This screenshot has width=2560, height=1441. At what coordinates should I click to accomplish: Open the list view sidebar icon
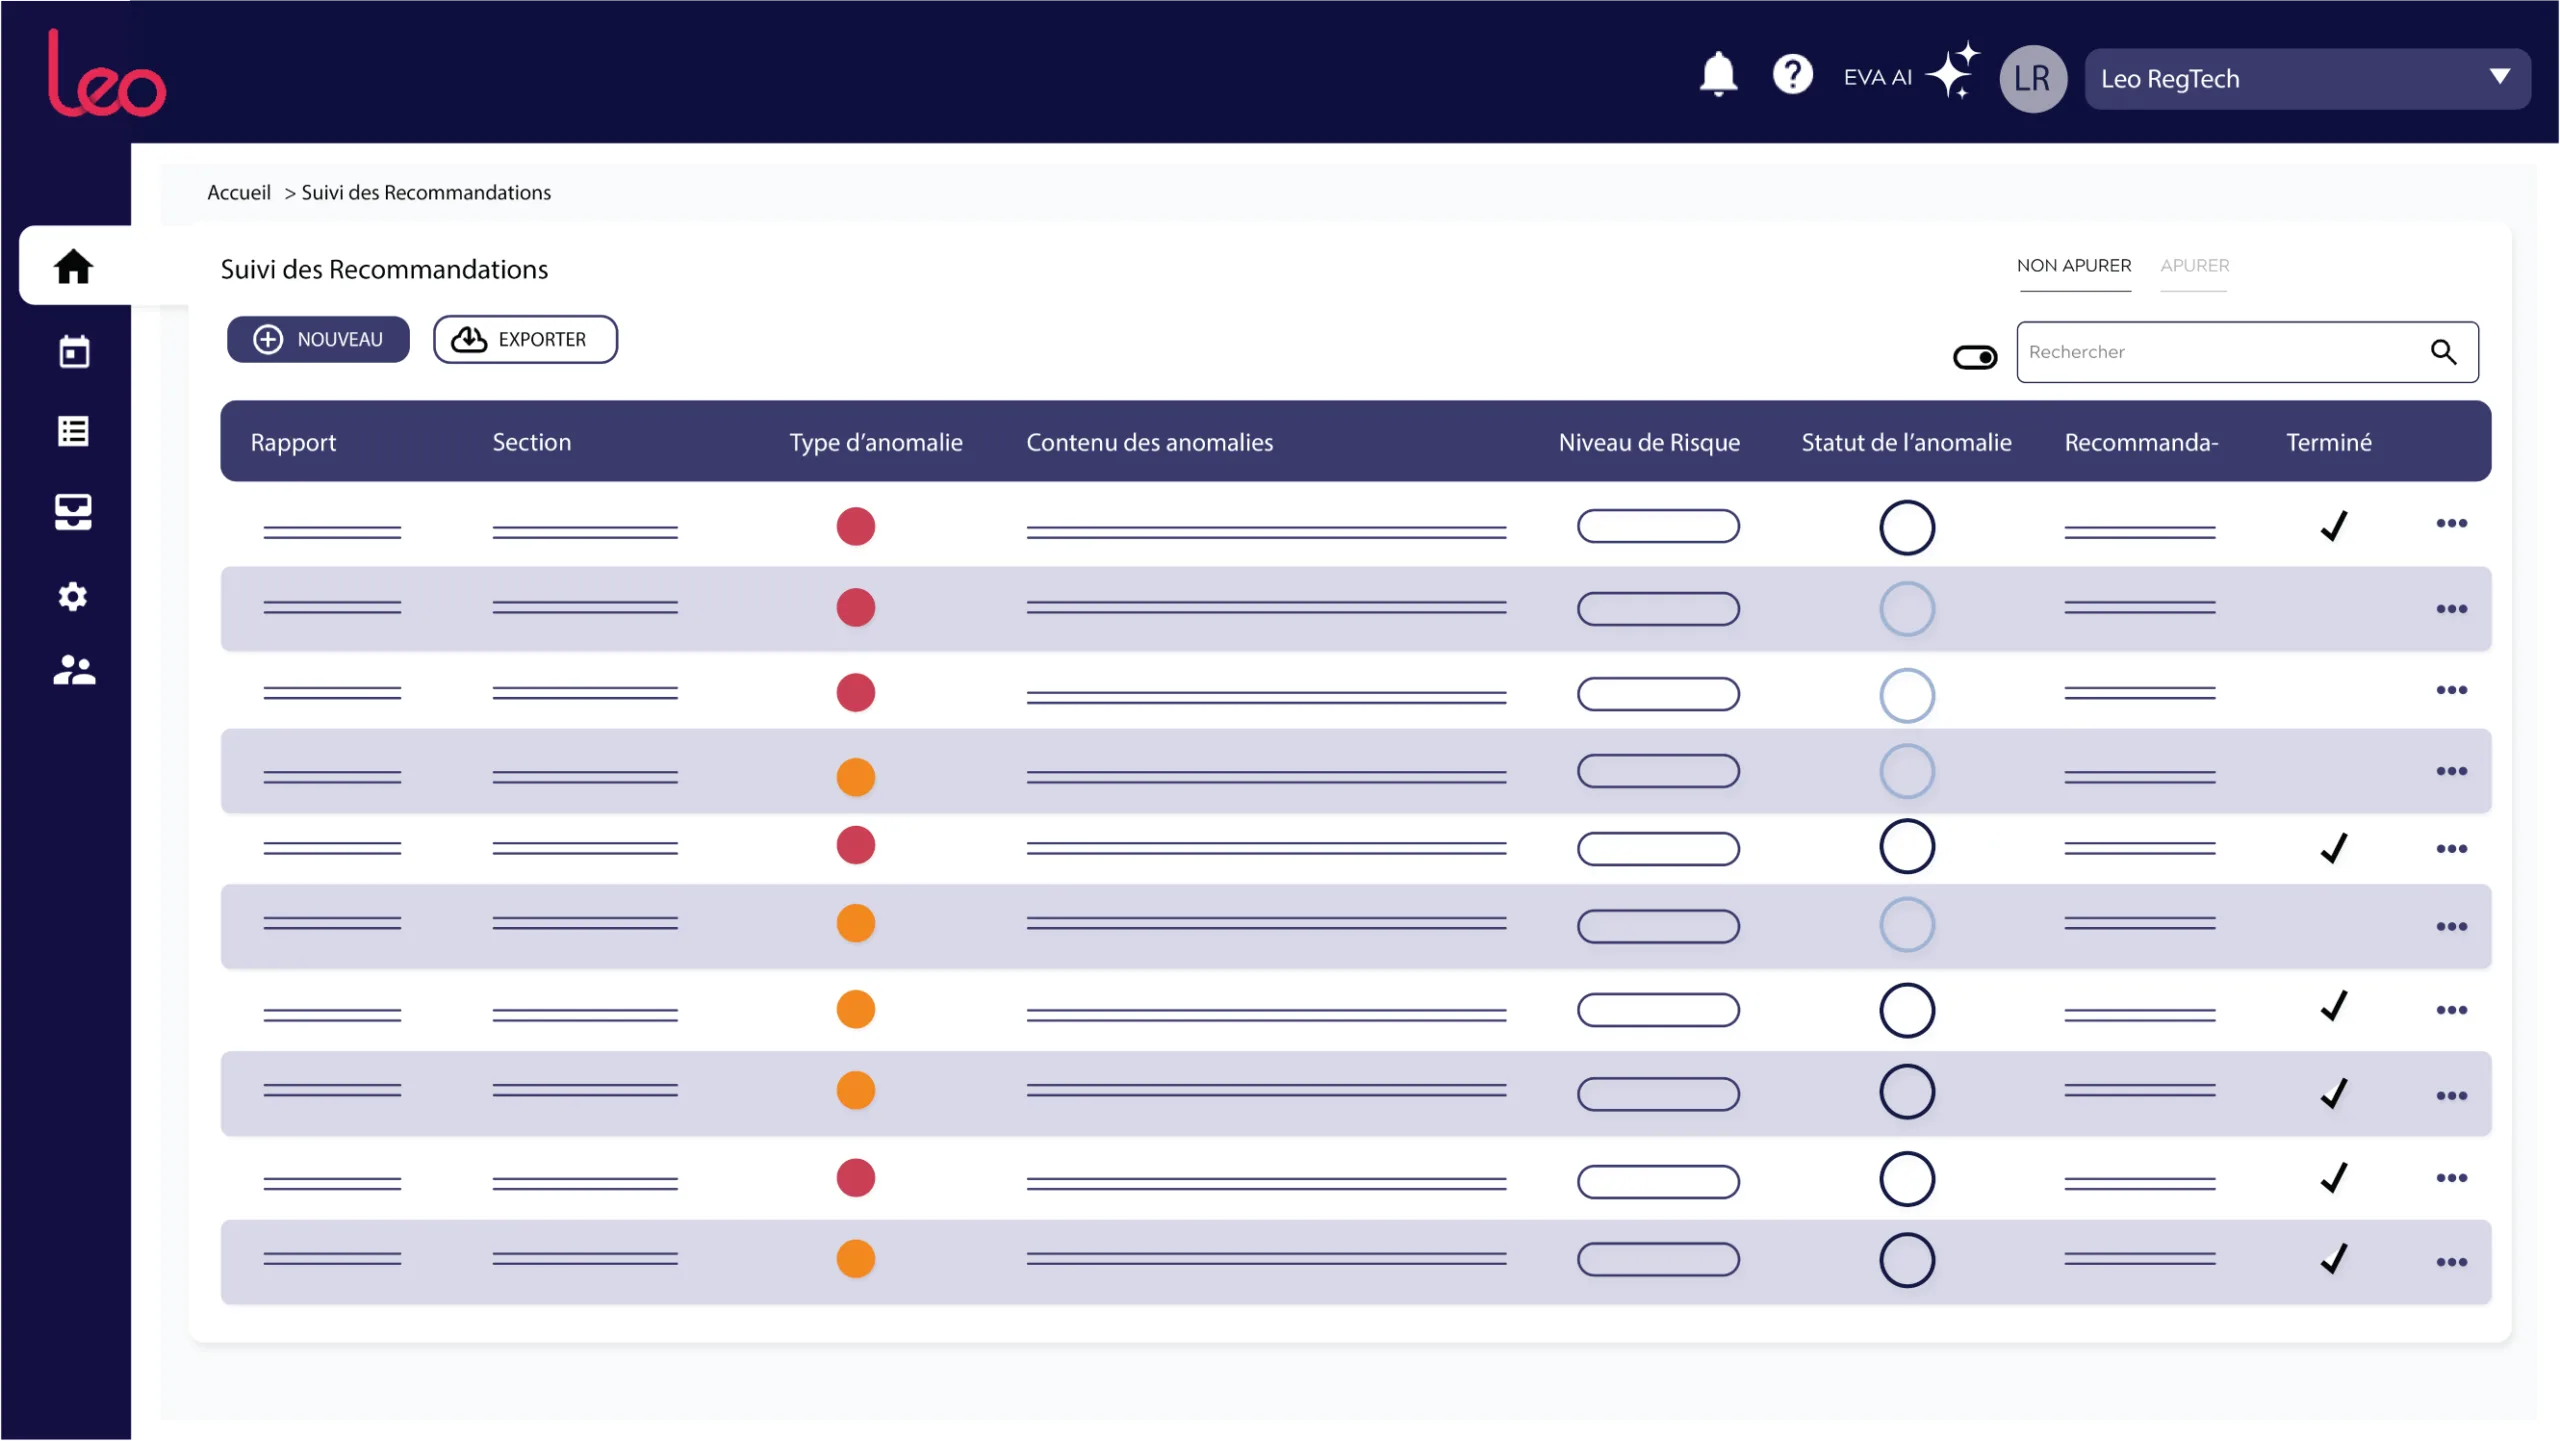tap(73, 431)
